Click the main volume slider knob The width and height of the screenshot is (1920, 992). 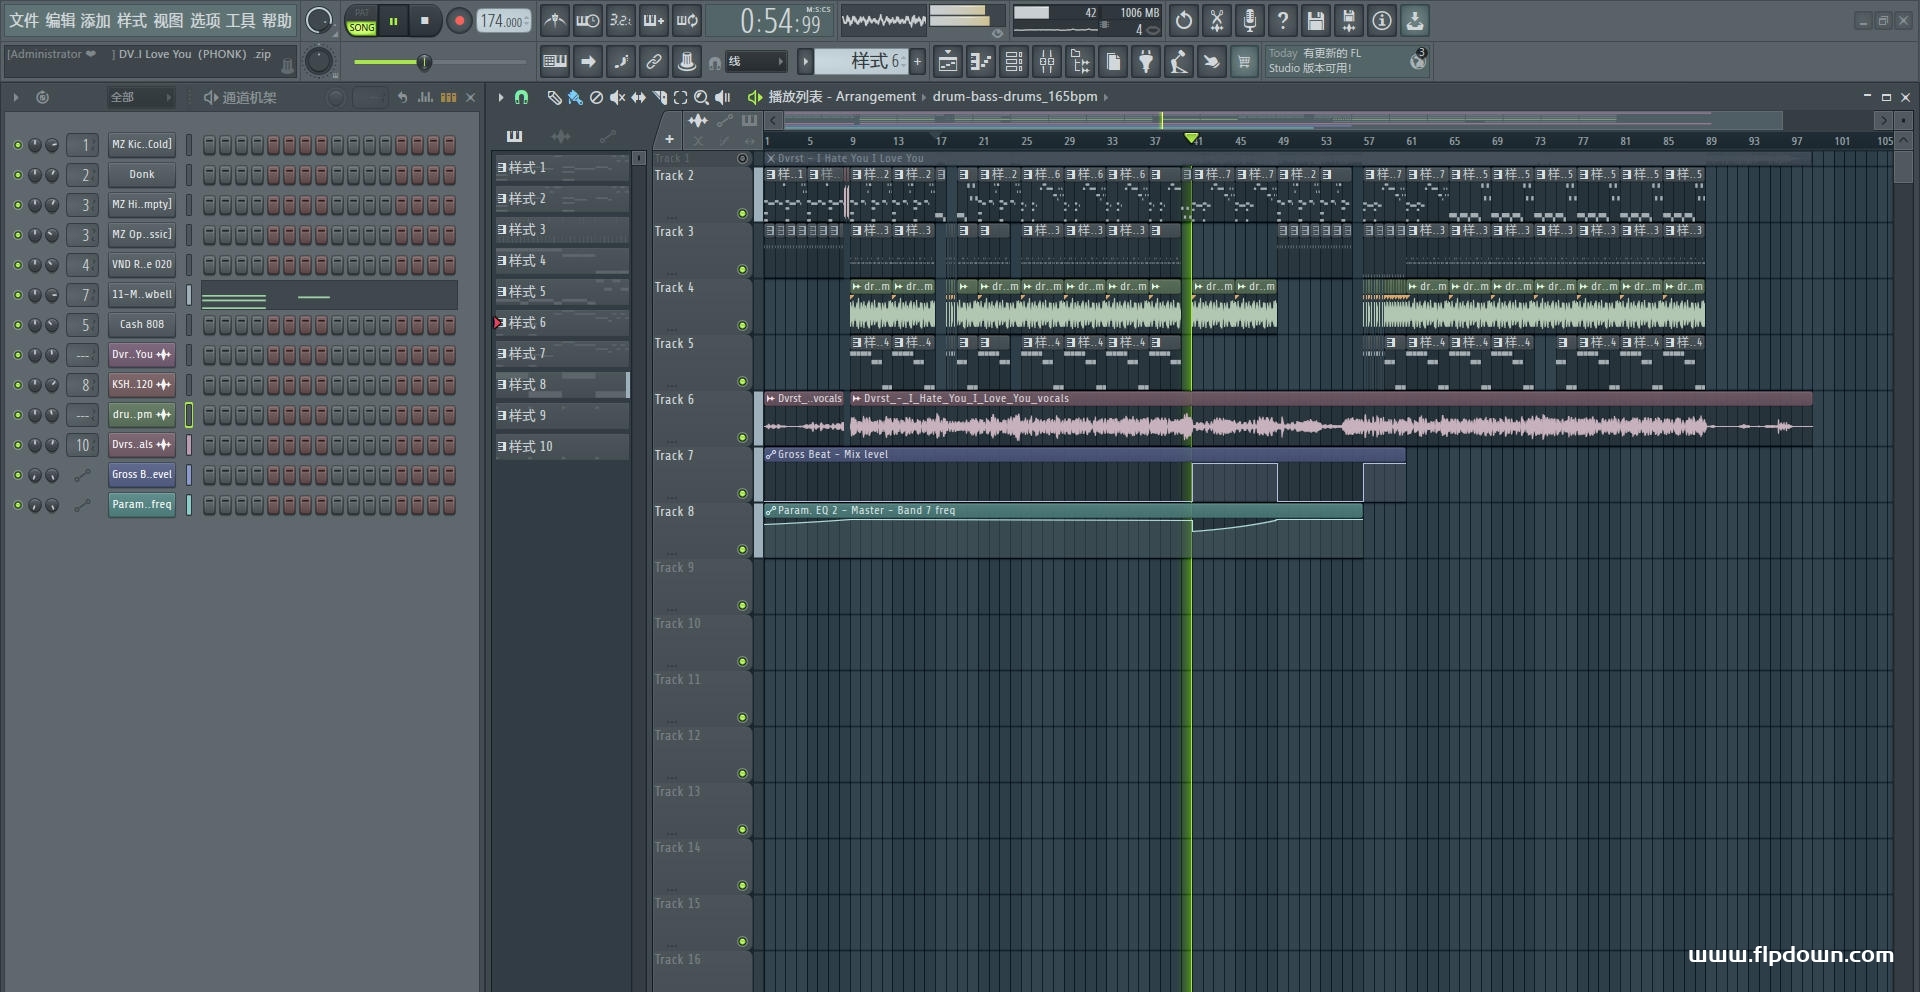[x=424, y=62]
